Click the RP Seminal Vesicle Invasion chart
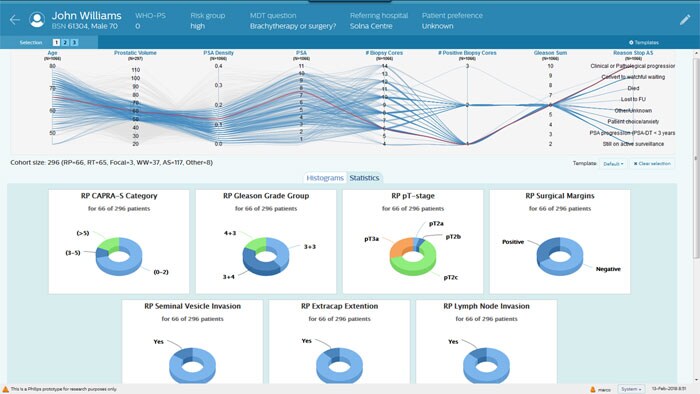This screenshot has width=700, height=394. point(192,366)
